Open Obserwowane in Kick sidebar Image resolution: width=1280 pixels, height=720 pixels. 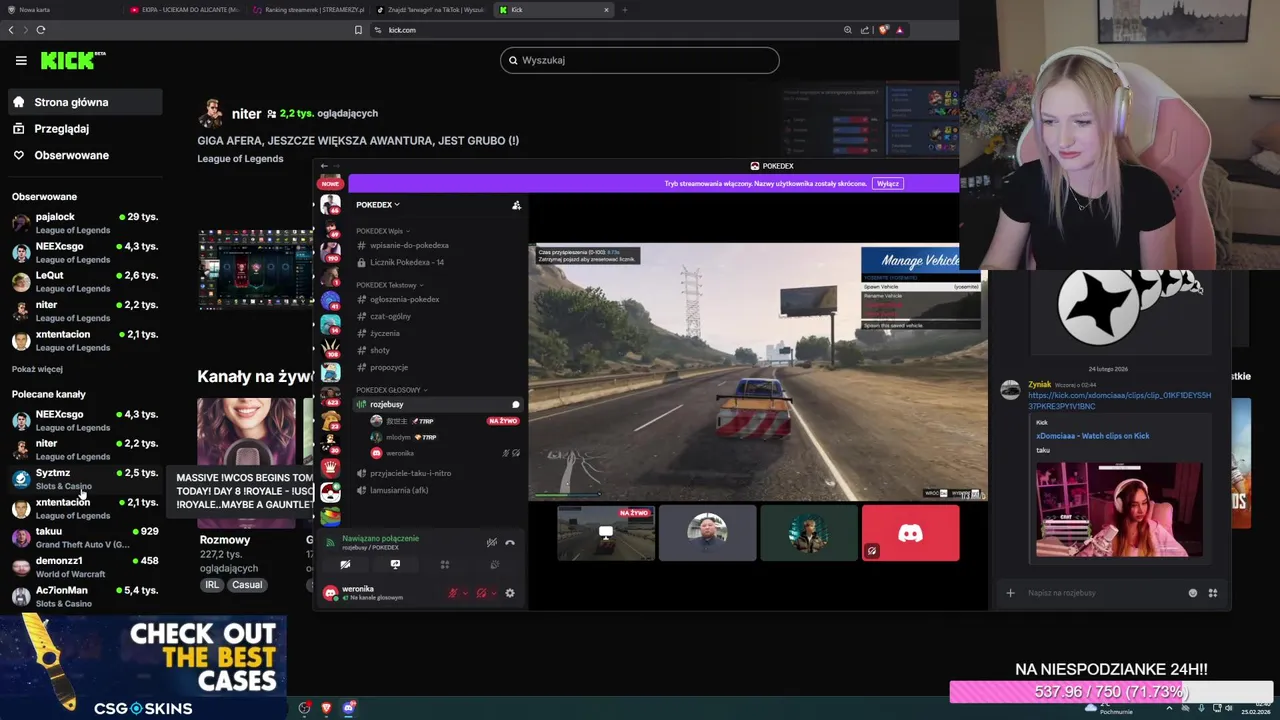click(85, 155)
